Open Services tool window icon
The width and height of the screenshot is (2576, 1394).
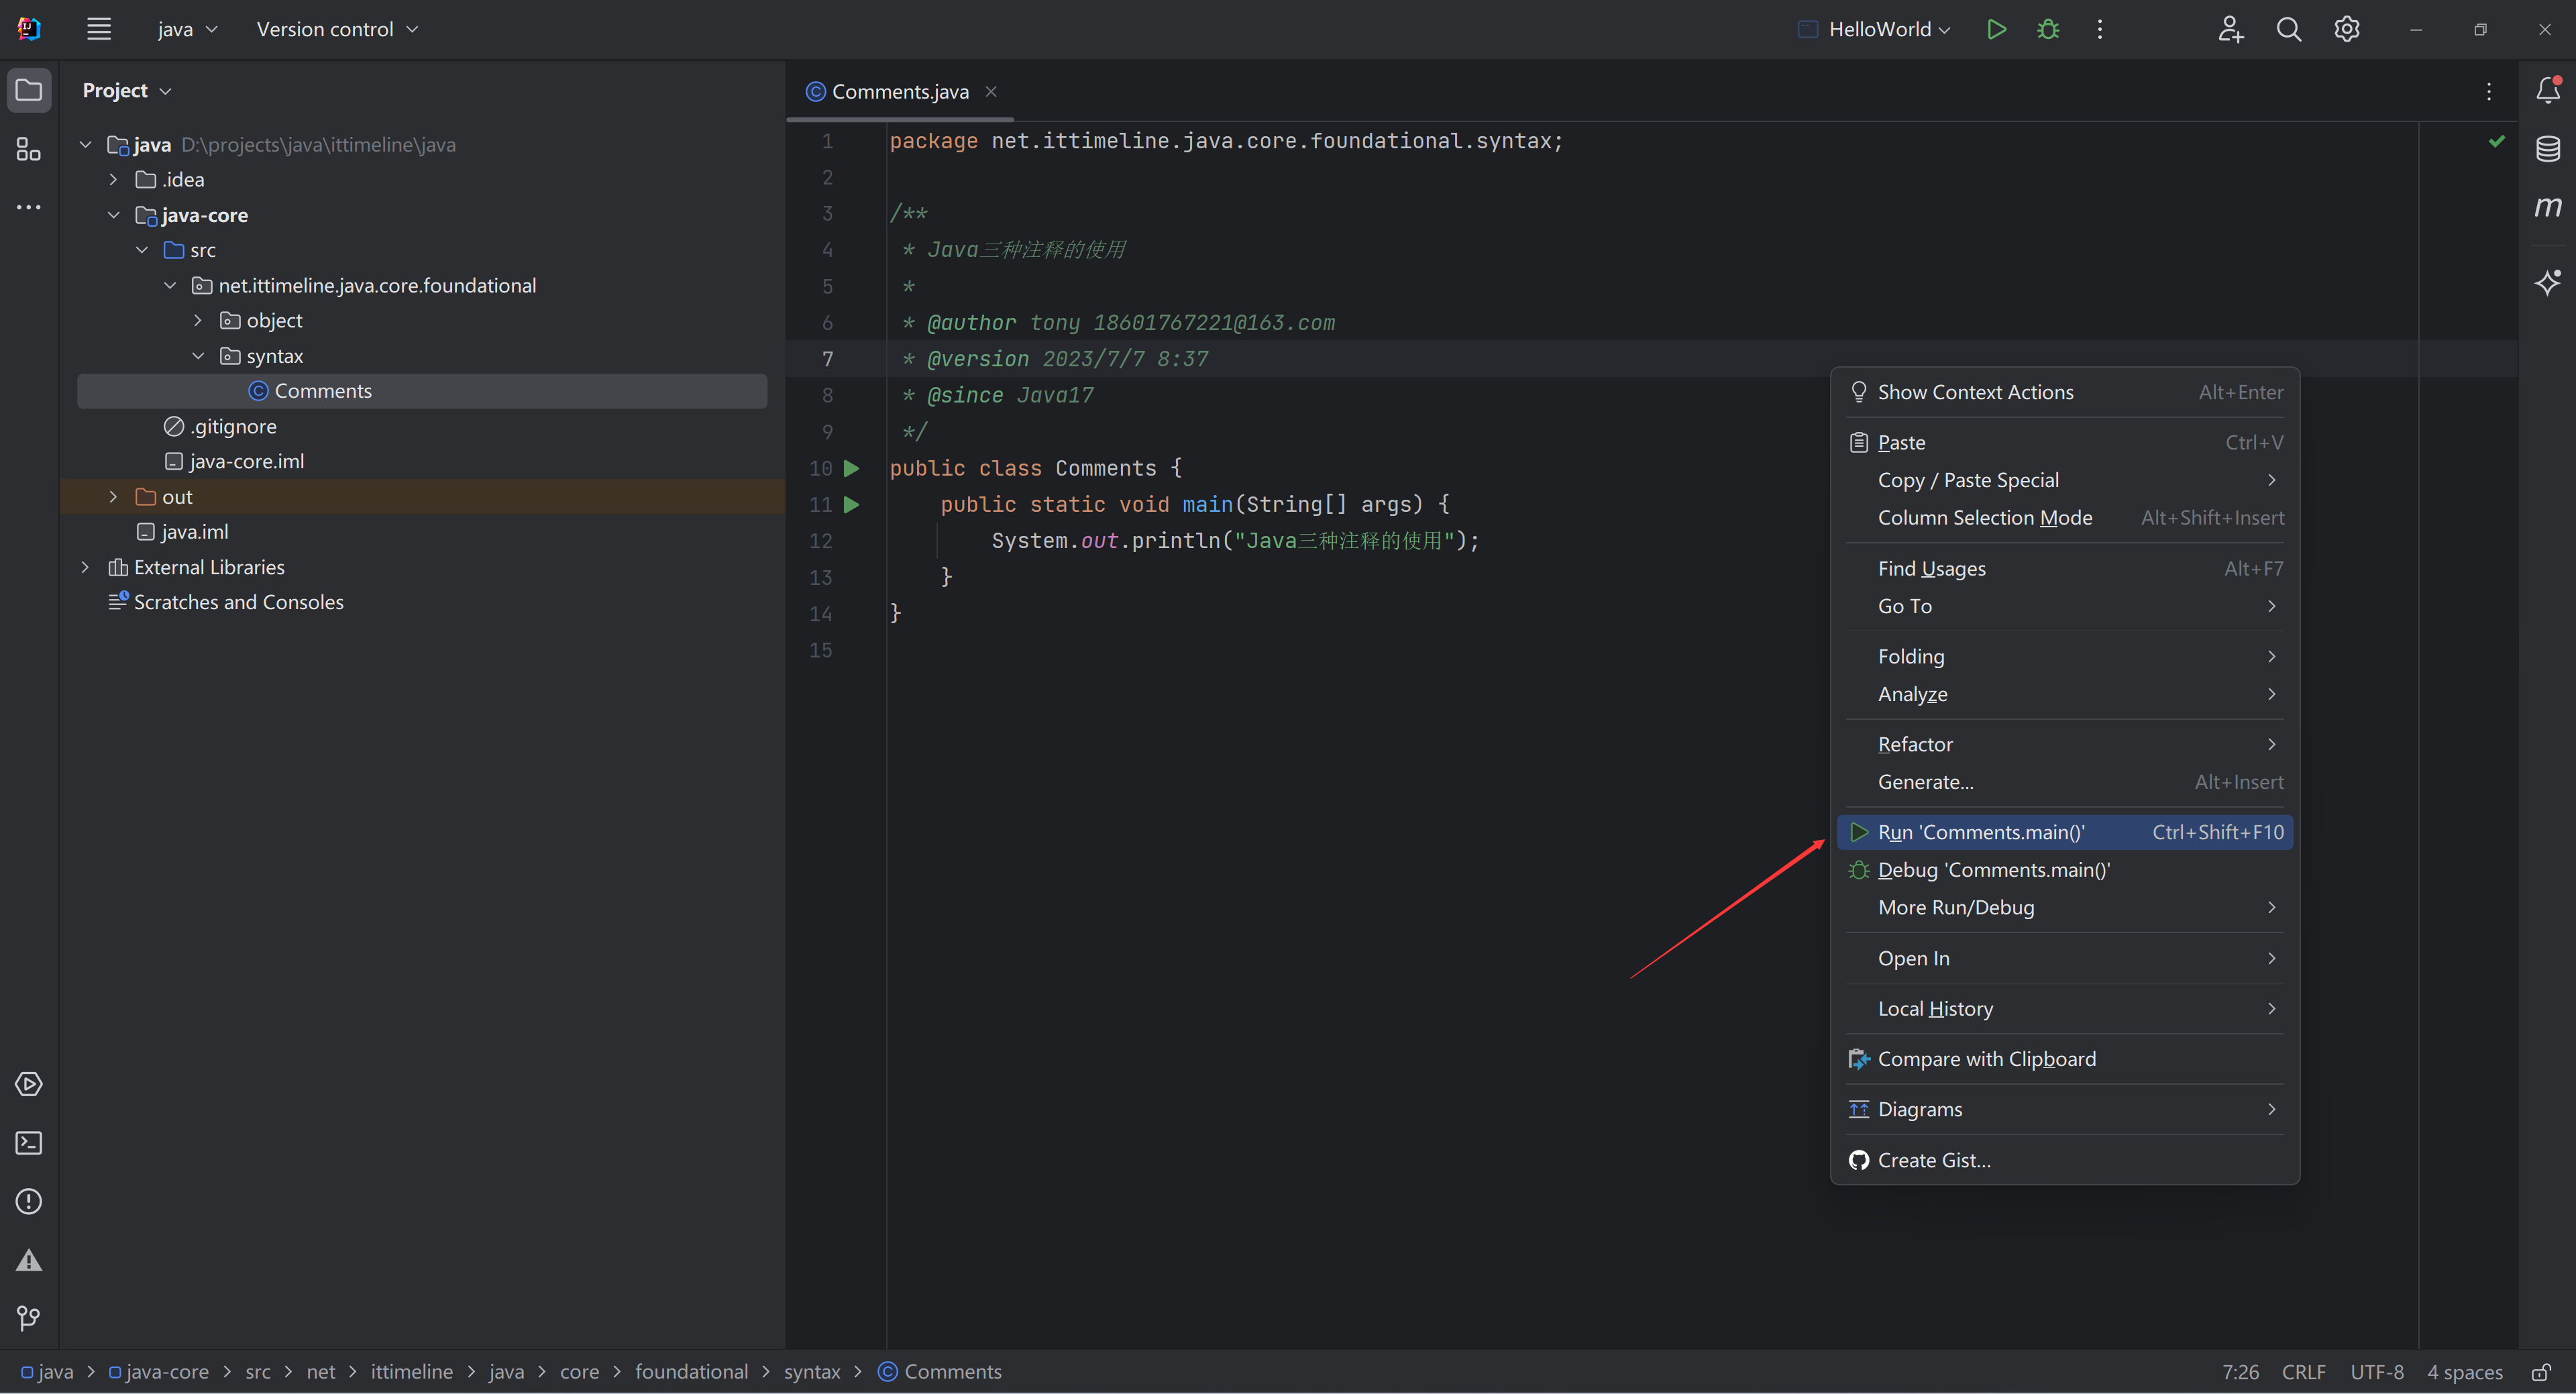pyautogui.click(x=29, y=1084)
